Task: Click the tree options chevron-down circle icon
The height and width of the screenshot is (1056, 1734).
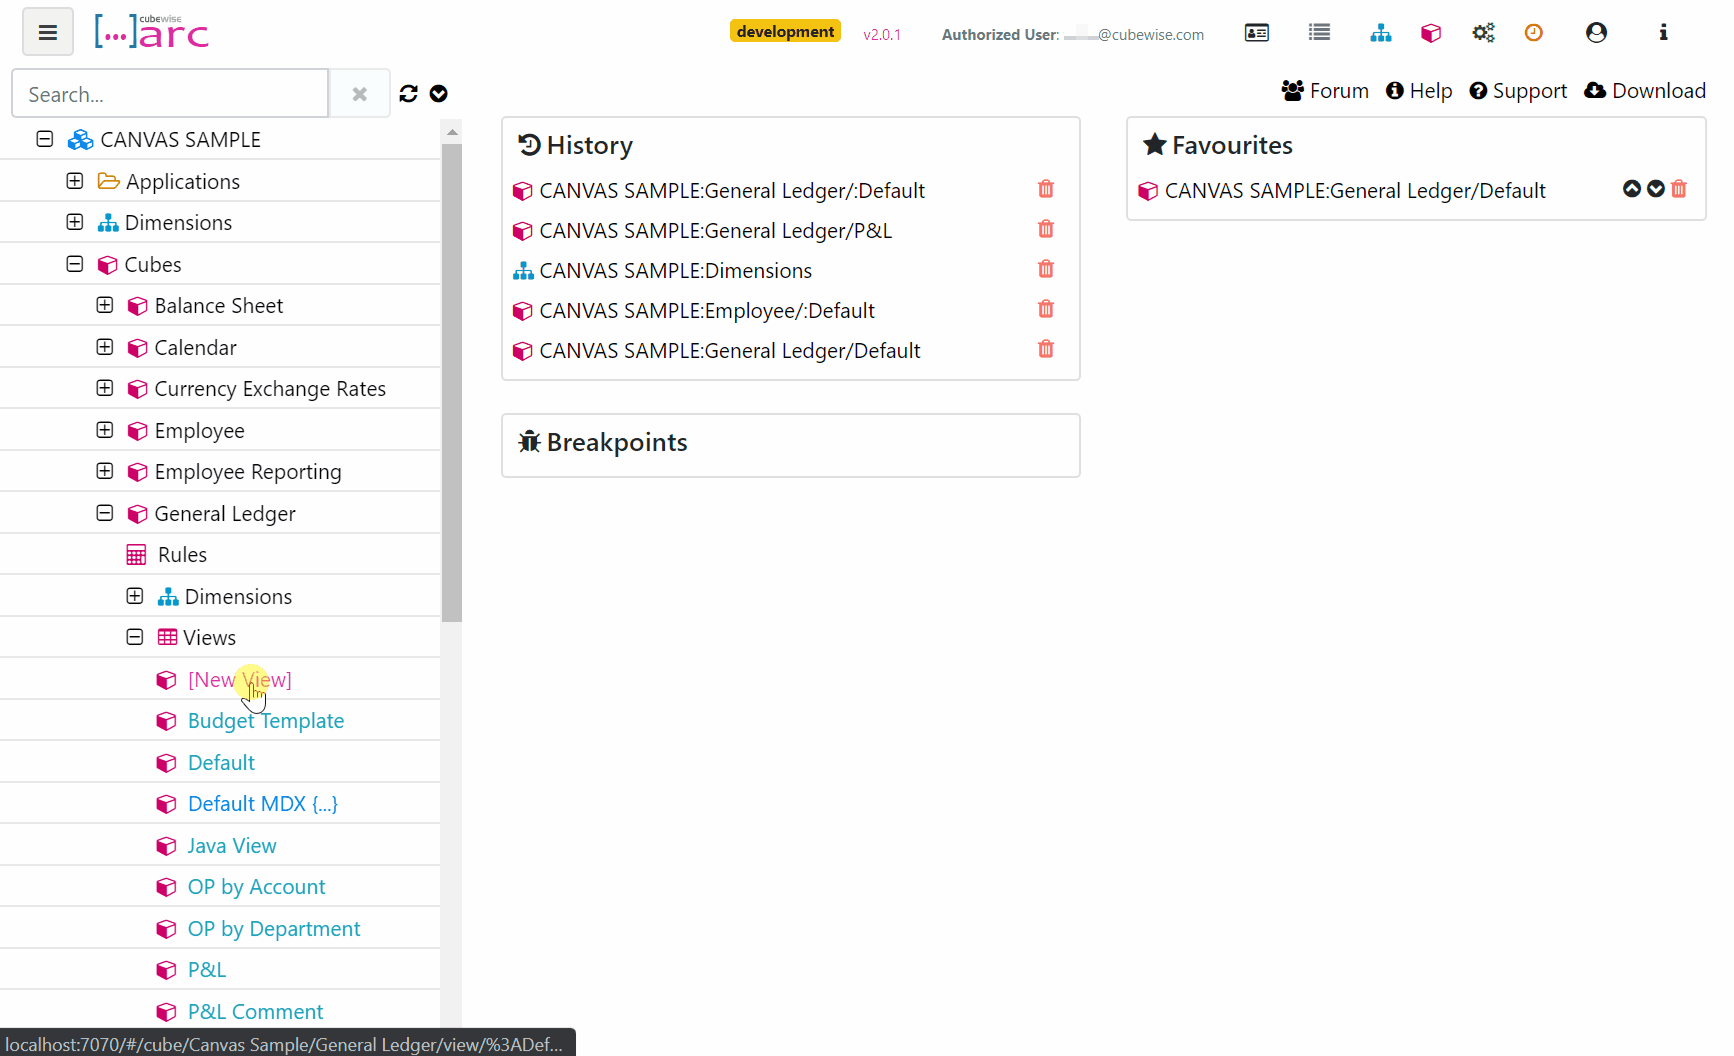Action: pyautogui.click(x=438, y=94)
